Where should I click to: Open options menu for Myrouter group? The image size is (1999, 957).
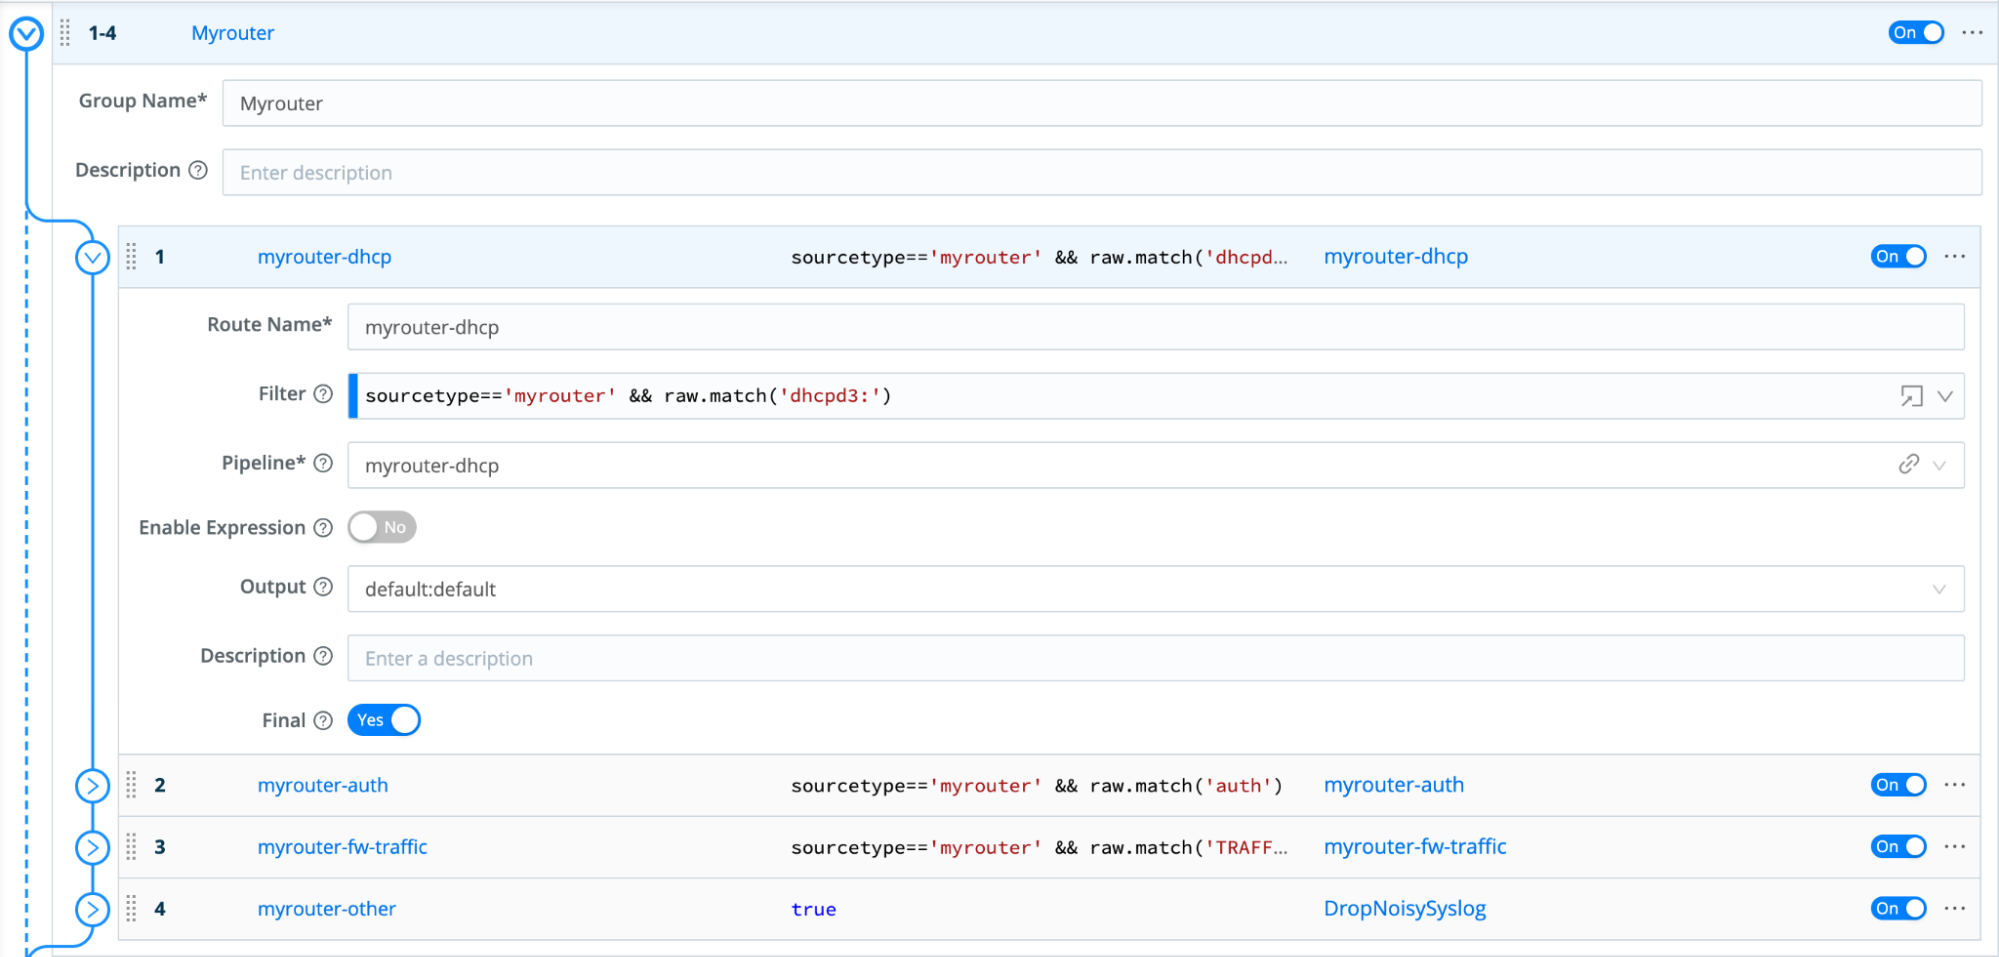pyautogui.click(x=1972, y=33)
